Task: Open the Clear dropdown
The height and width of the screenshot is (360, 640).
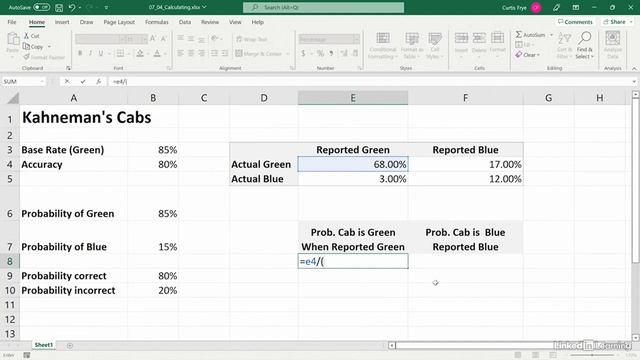Action: pos(528,55)
